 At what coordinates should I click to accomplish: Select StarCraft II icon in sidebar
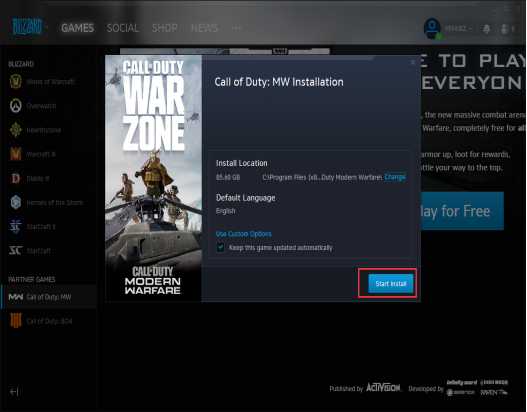pos(15,226)
